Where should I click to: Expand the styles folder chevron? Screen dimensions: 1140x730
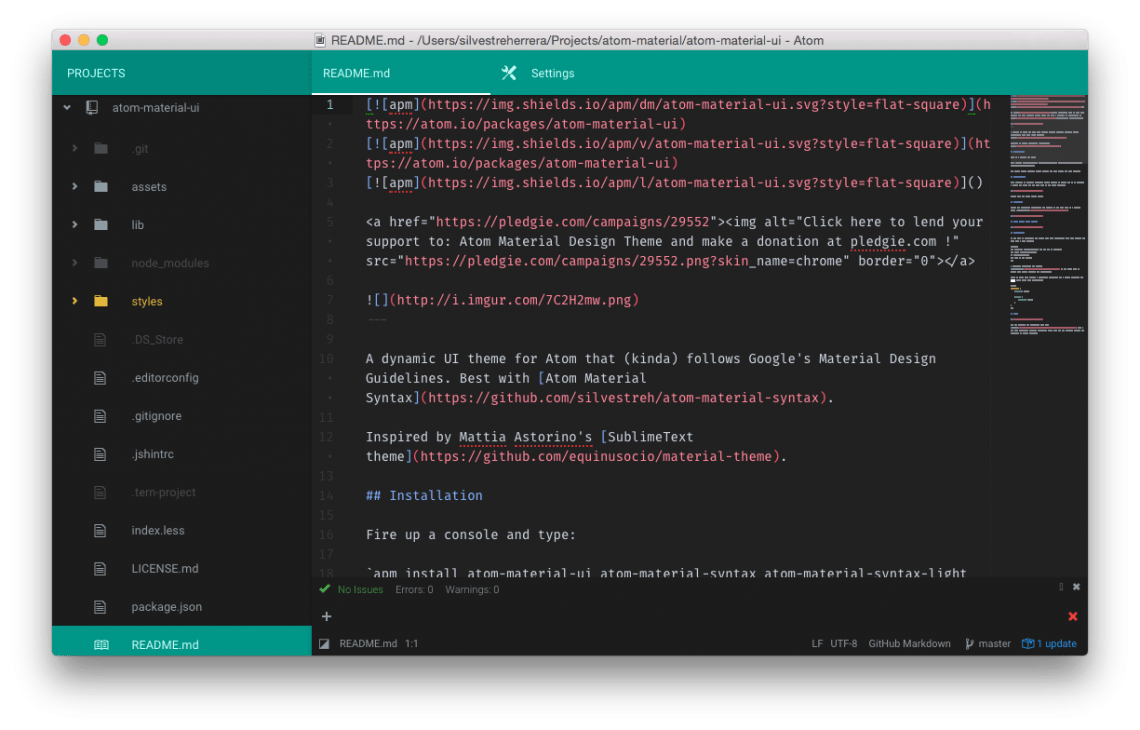click(74, 301)
